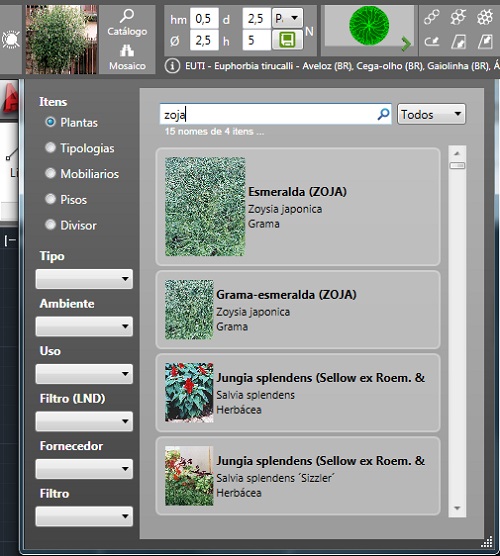500x556 pixels.
Task: Choose the Esmeralda (ZOJA) result
Action: click(x=298, y=207)
